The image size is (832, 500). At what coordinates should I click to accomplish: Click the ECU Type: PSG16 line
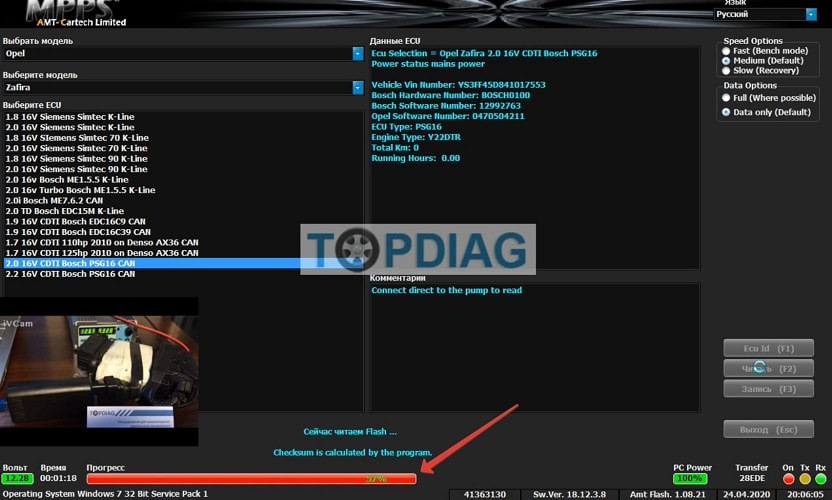406,127
